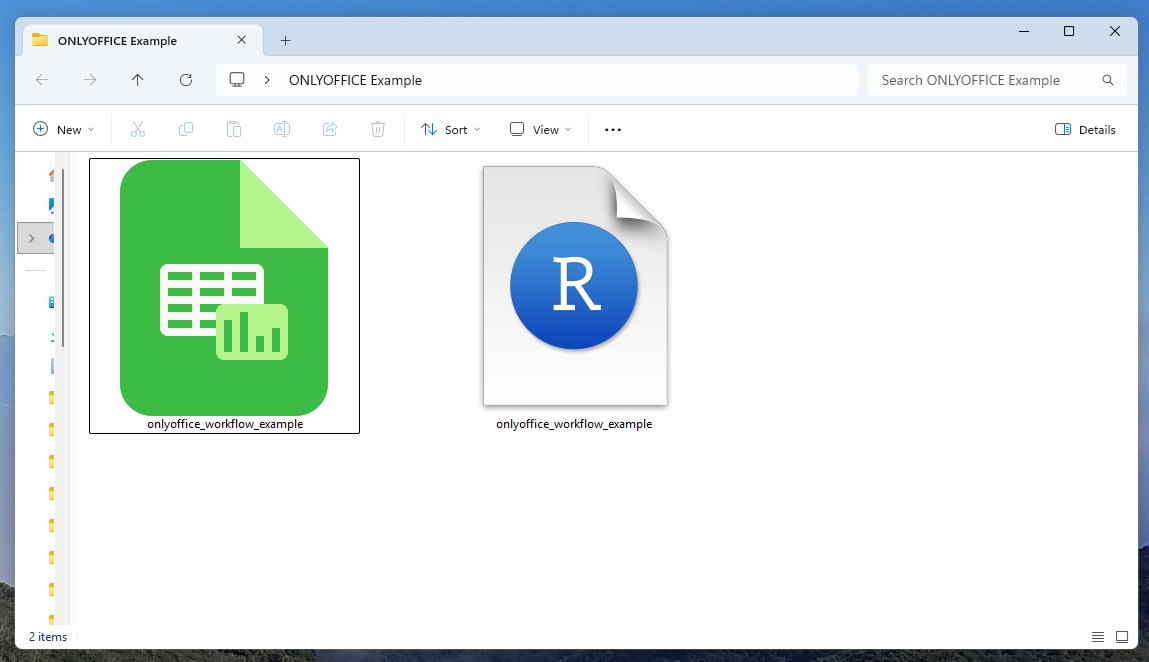This screenshot has width=1149, height=662.
Task: Open the Sort dropdown menu
Action: pyautogui.click(x=451, y=129)
